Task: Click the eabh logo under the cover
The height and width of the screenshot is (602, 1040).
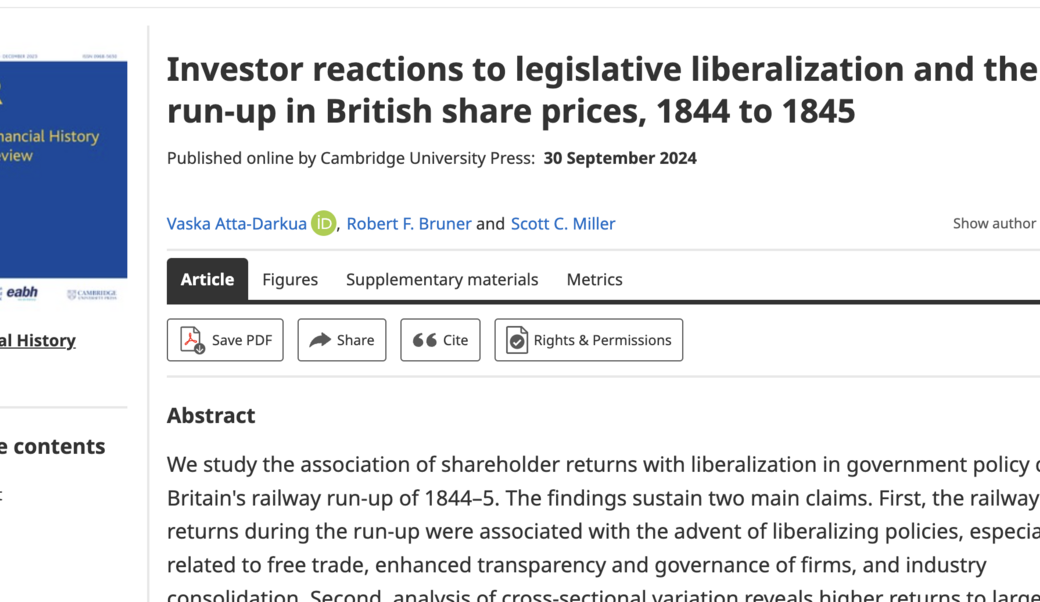Action: click(21, 292)
